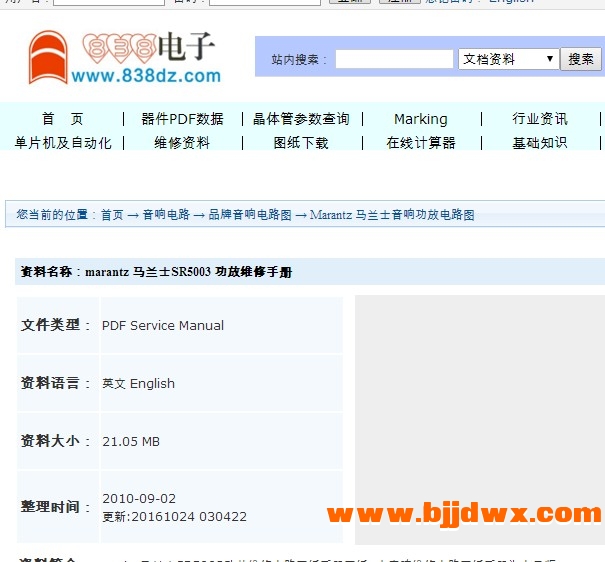The image size is (605, 562).
Task: Go to 首页 in navigation menu
Action: pos(62,119)
